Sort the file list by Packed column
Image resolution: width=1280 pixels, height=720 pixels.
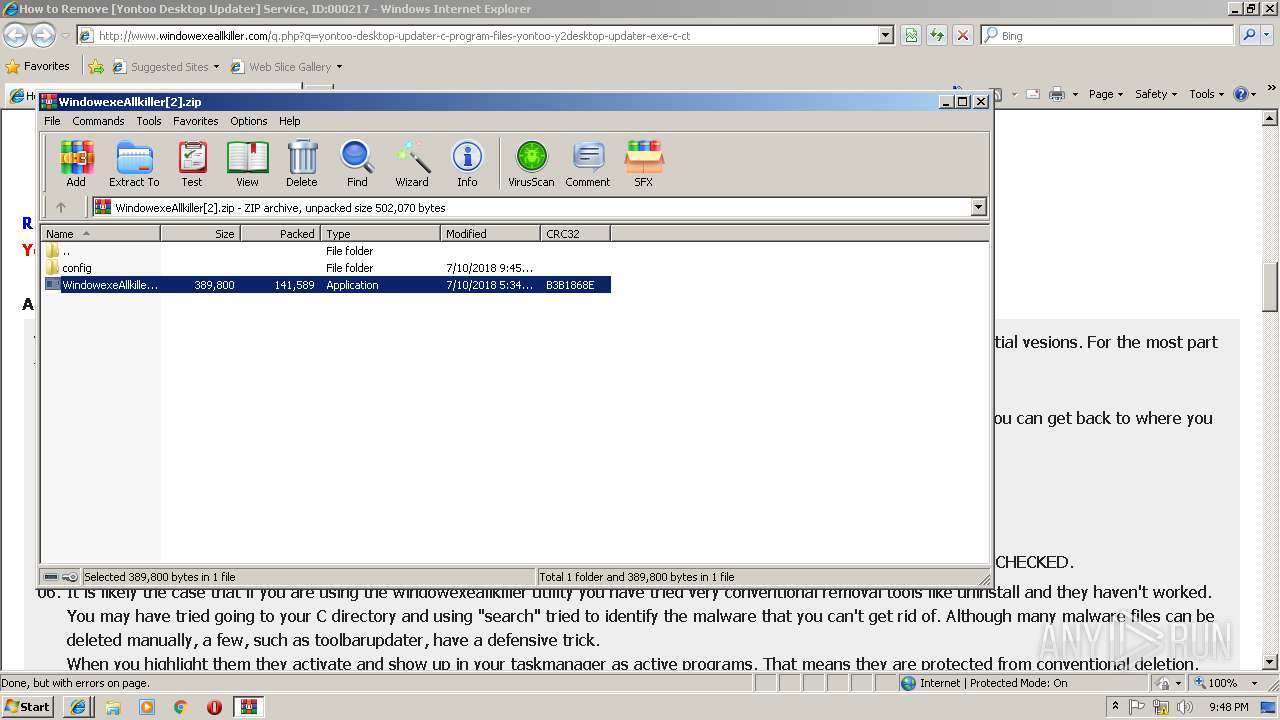click(x=280, y=233)
